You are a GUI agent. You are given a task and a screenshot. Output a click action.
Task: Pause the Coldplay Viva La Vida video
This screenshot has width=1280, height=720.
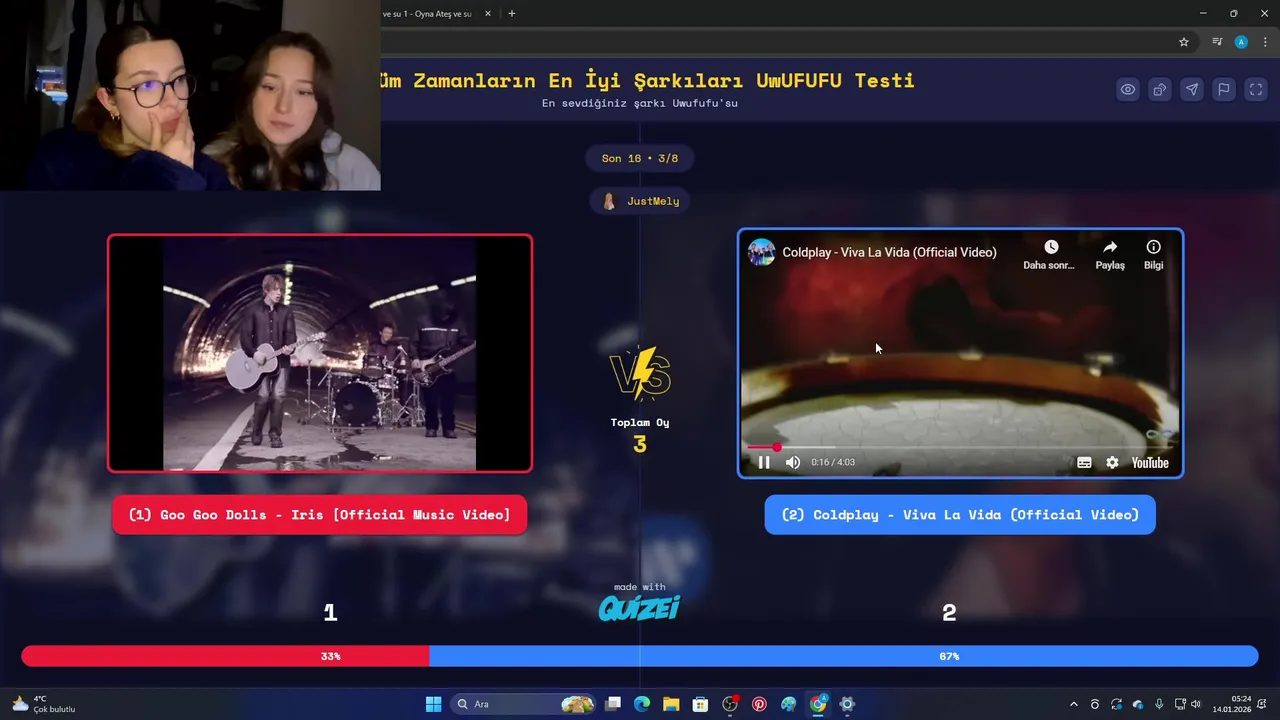coord(764,462)
